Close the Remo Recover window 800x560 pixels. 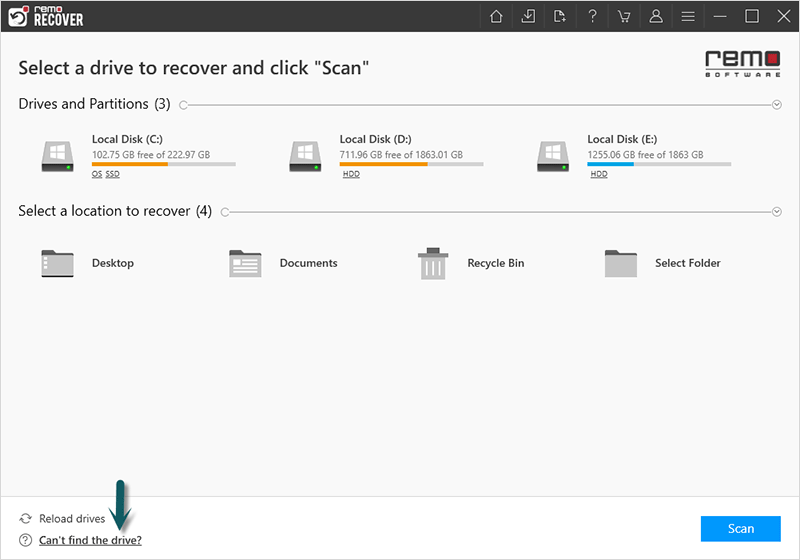(784, 16)
